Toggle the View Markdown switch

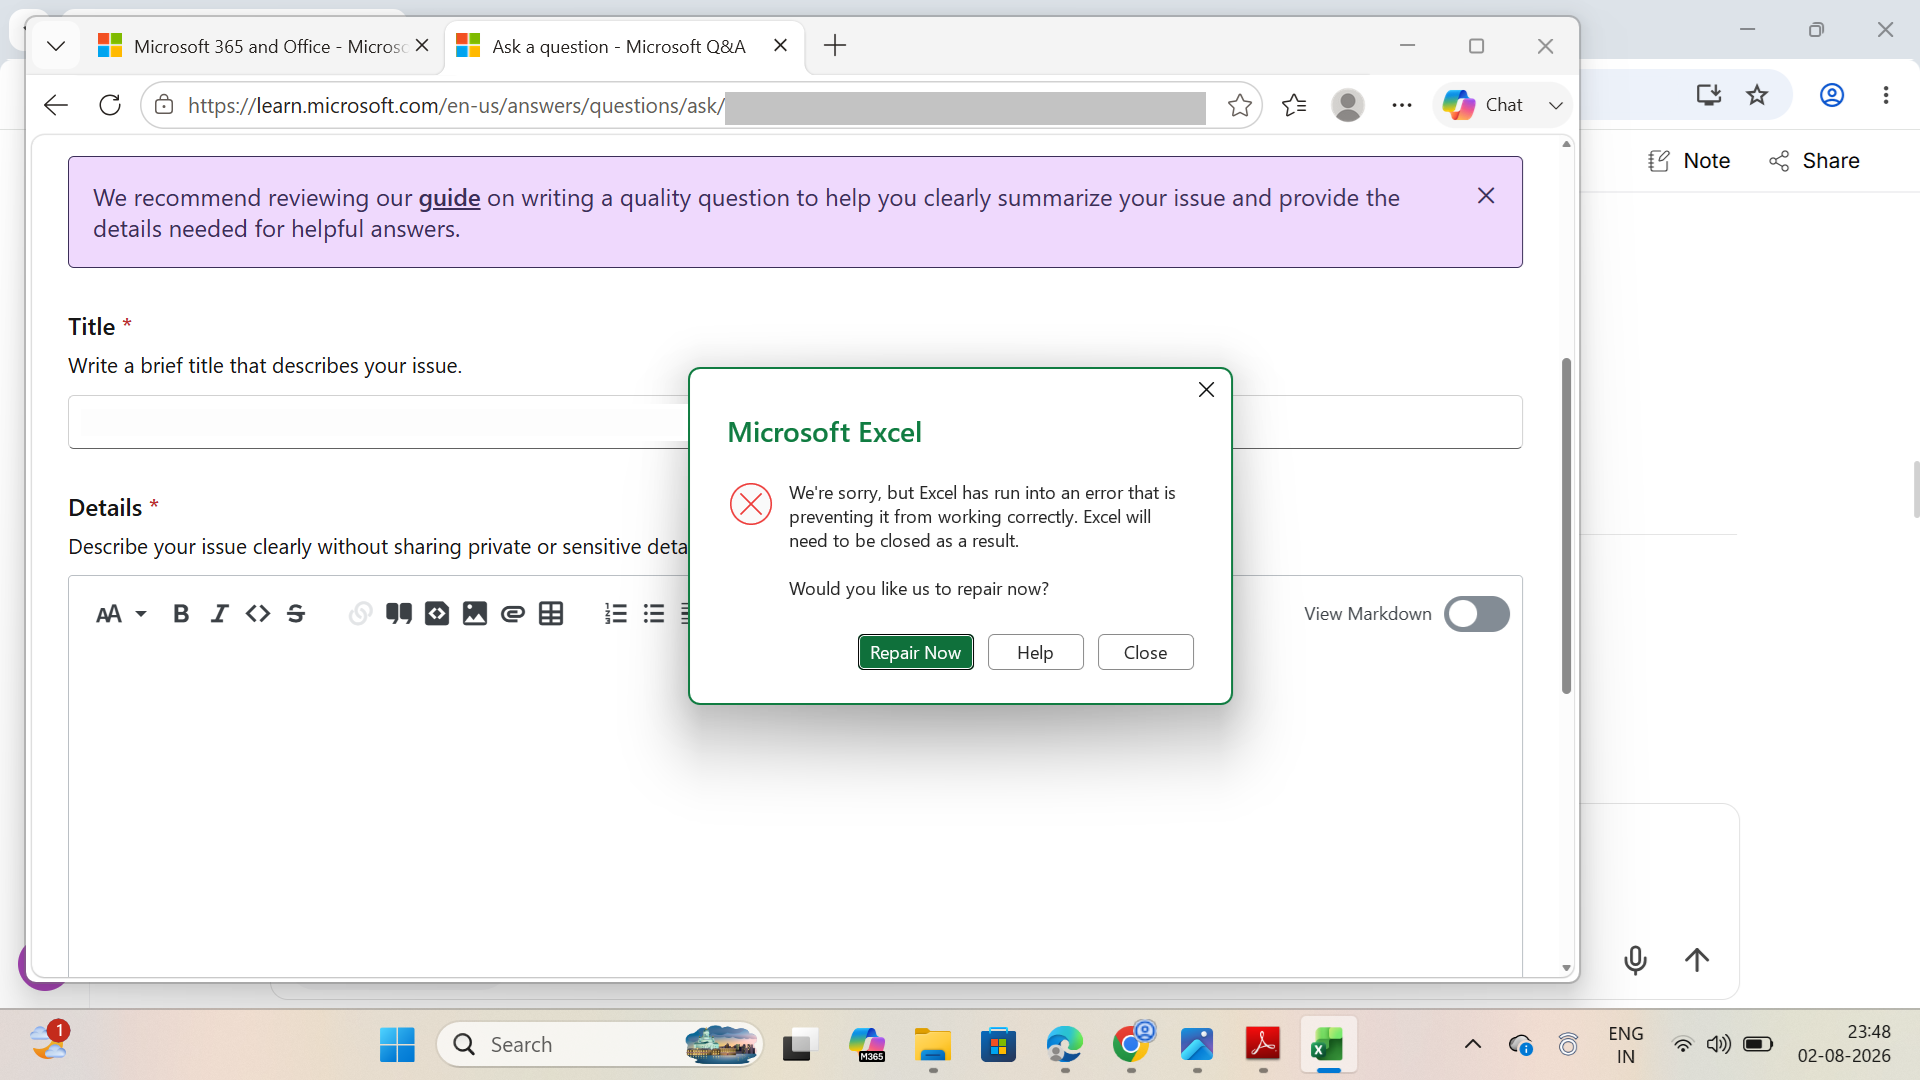pyautogui.click(x=1476, y=614)
